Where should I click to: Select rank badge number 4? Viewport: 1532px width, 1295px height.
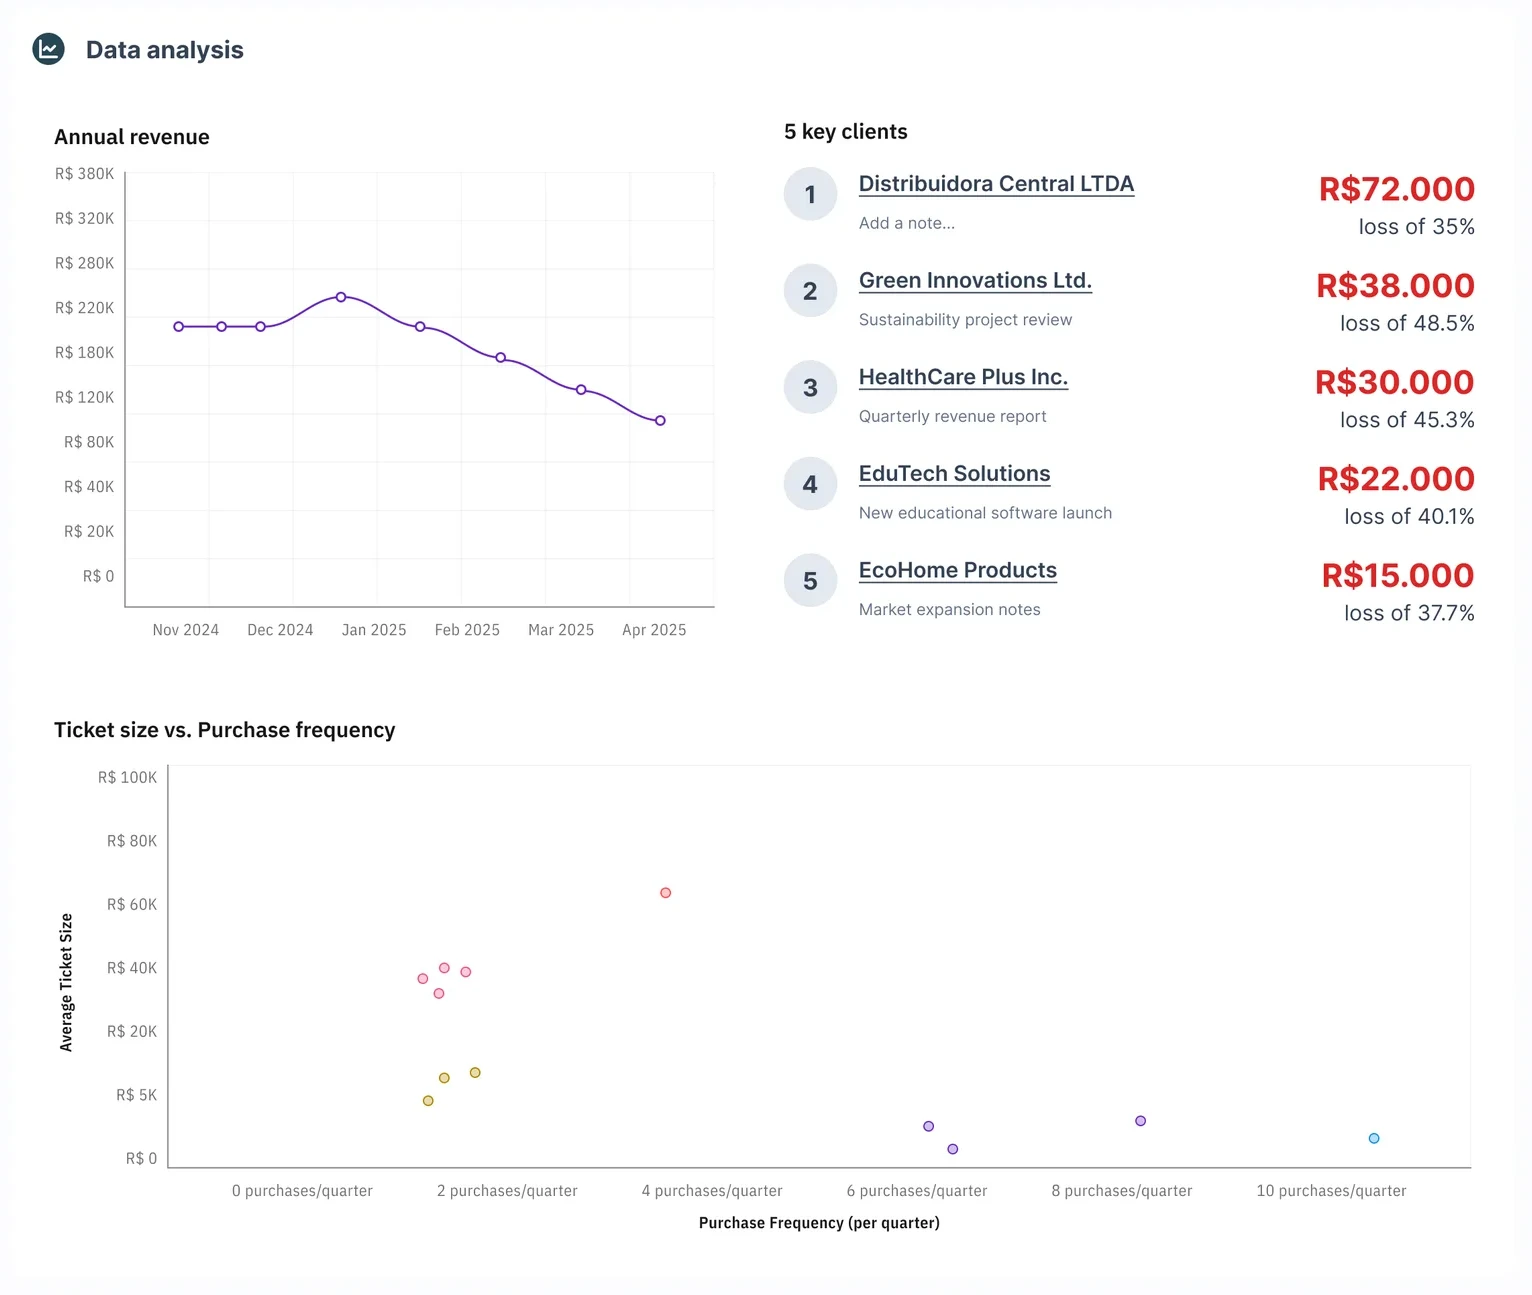pyautogui.click(x=810, y=484)
